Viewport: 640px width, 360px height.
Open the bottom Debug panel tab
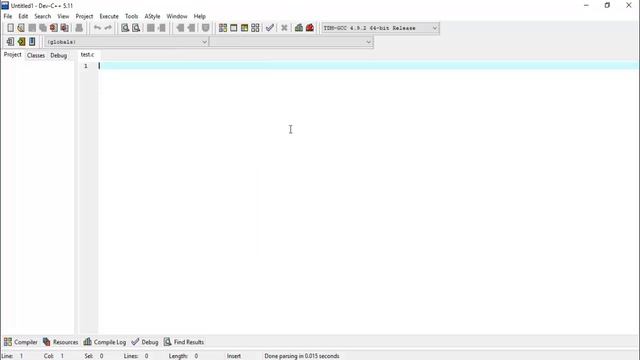point(145,342)
